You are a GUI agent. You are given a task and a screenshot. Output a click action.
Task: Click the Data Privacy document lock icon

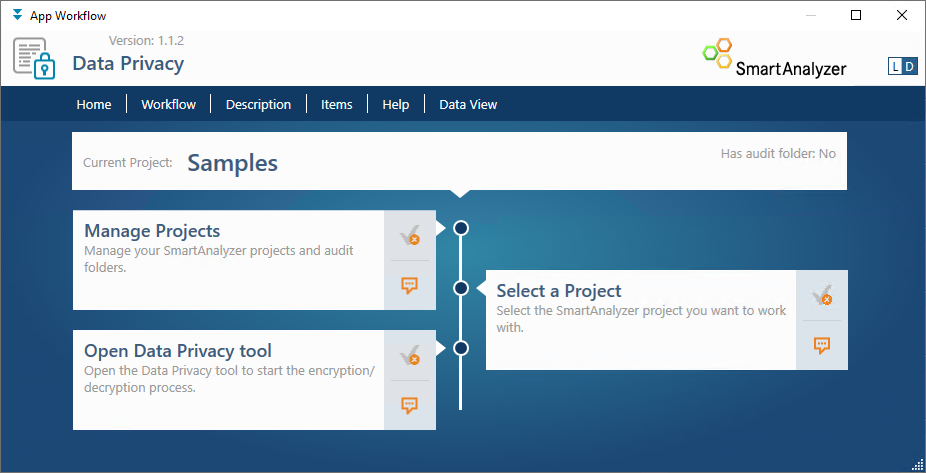coord(34,58)
